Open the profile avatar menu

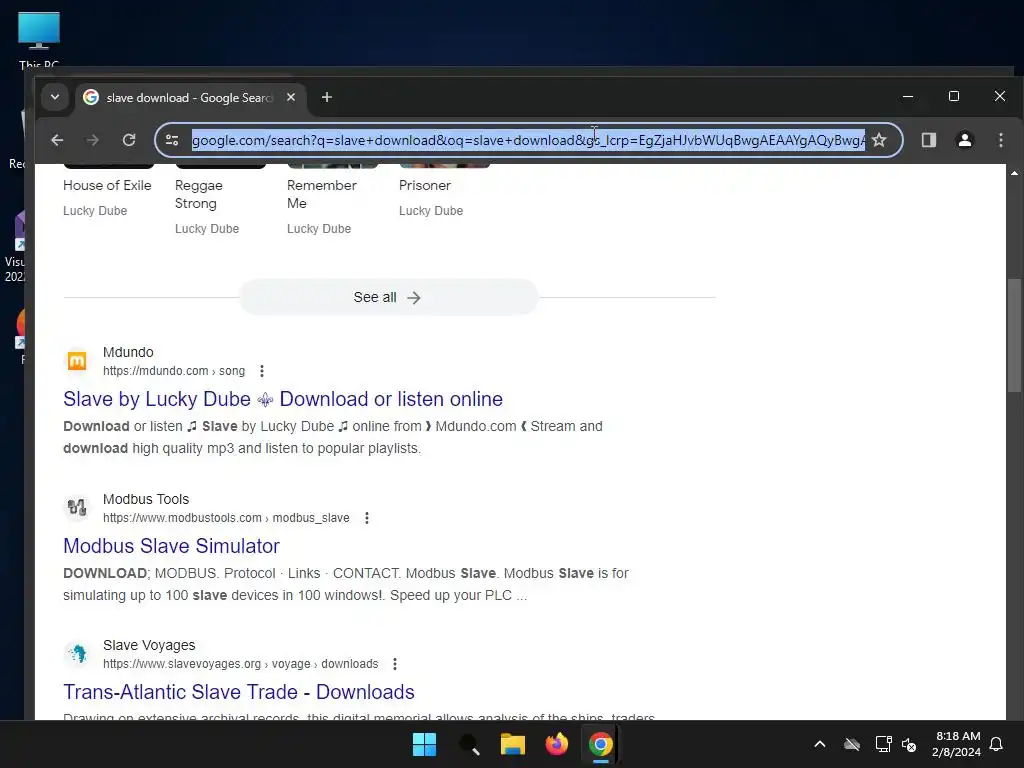(965, 140)
